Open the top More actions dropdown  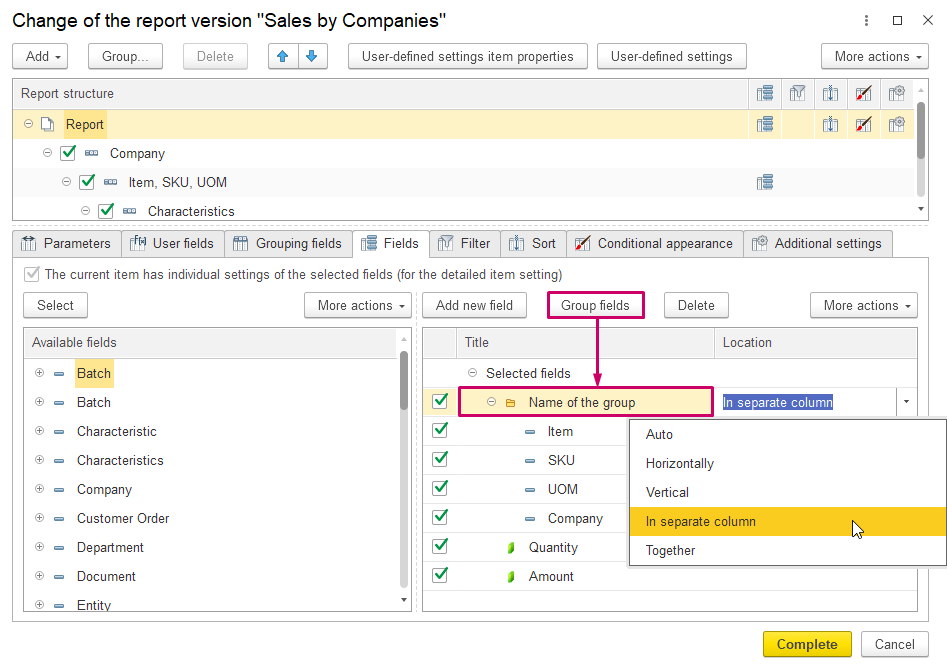[x=875, y=56]
